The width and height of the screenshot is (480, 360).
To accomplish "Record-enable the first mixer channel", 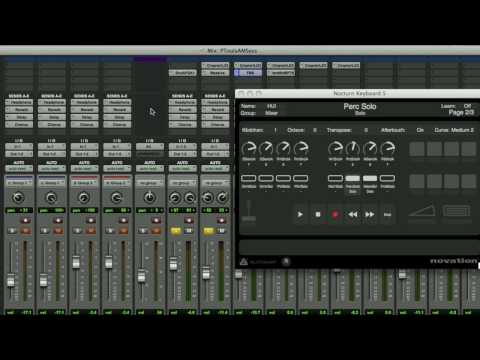I will tap(26, 220).
